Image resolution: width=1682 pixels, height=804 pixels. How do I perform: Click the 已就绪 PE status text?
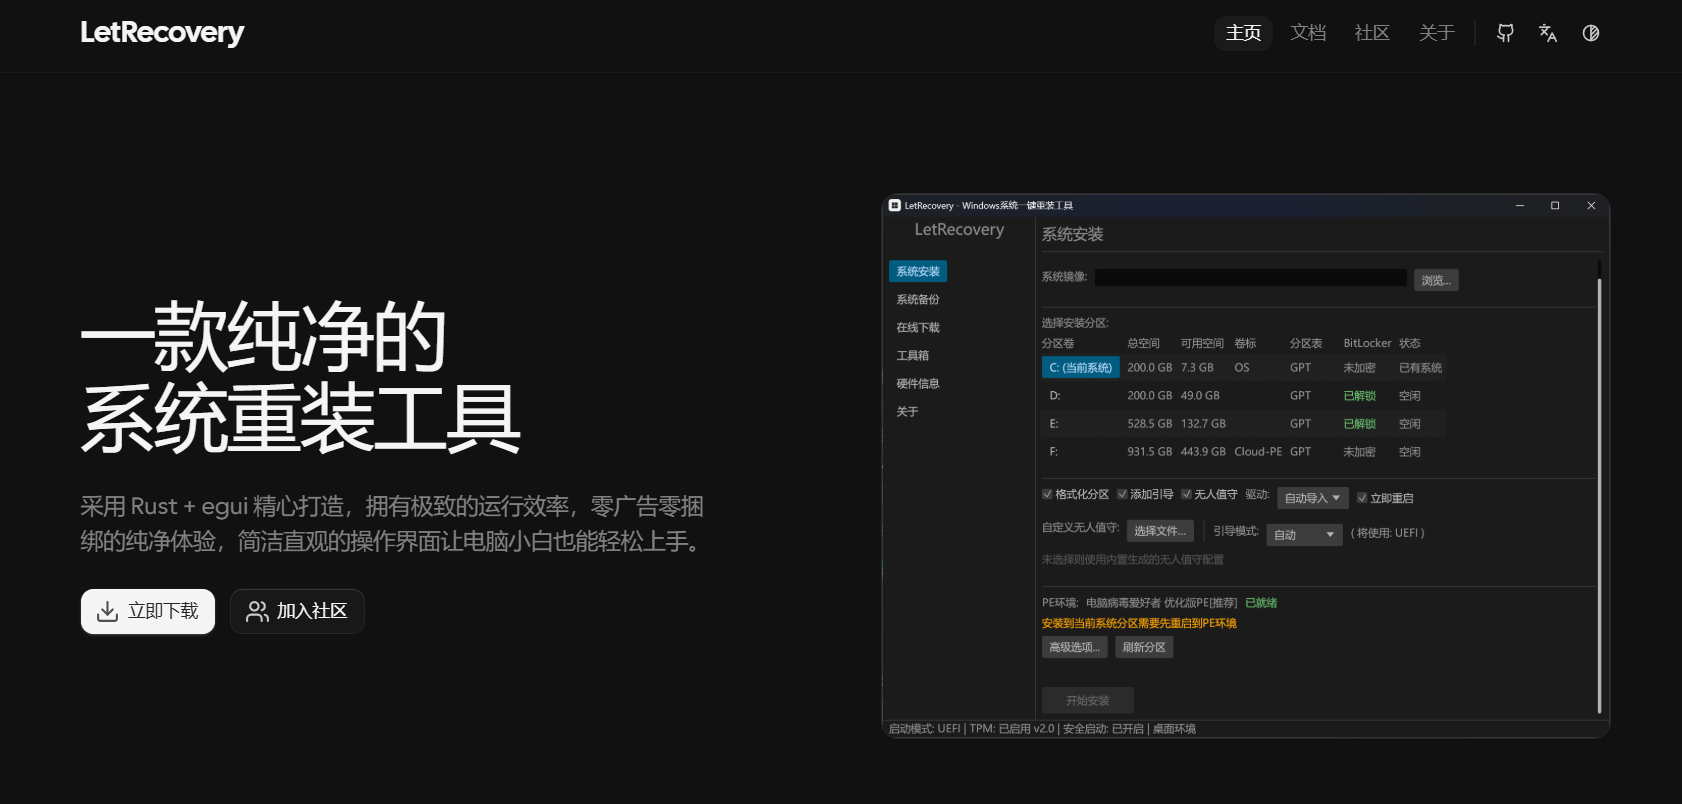pos(1261,603)
